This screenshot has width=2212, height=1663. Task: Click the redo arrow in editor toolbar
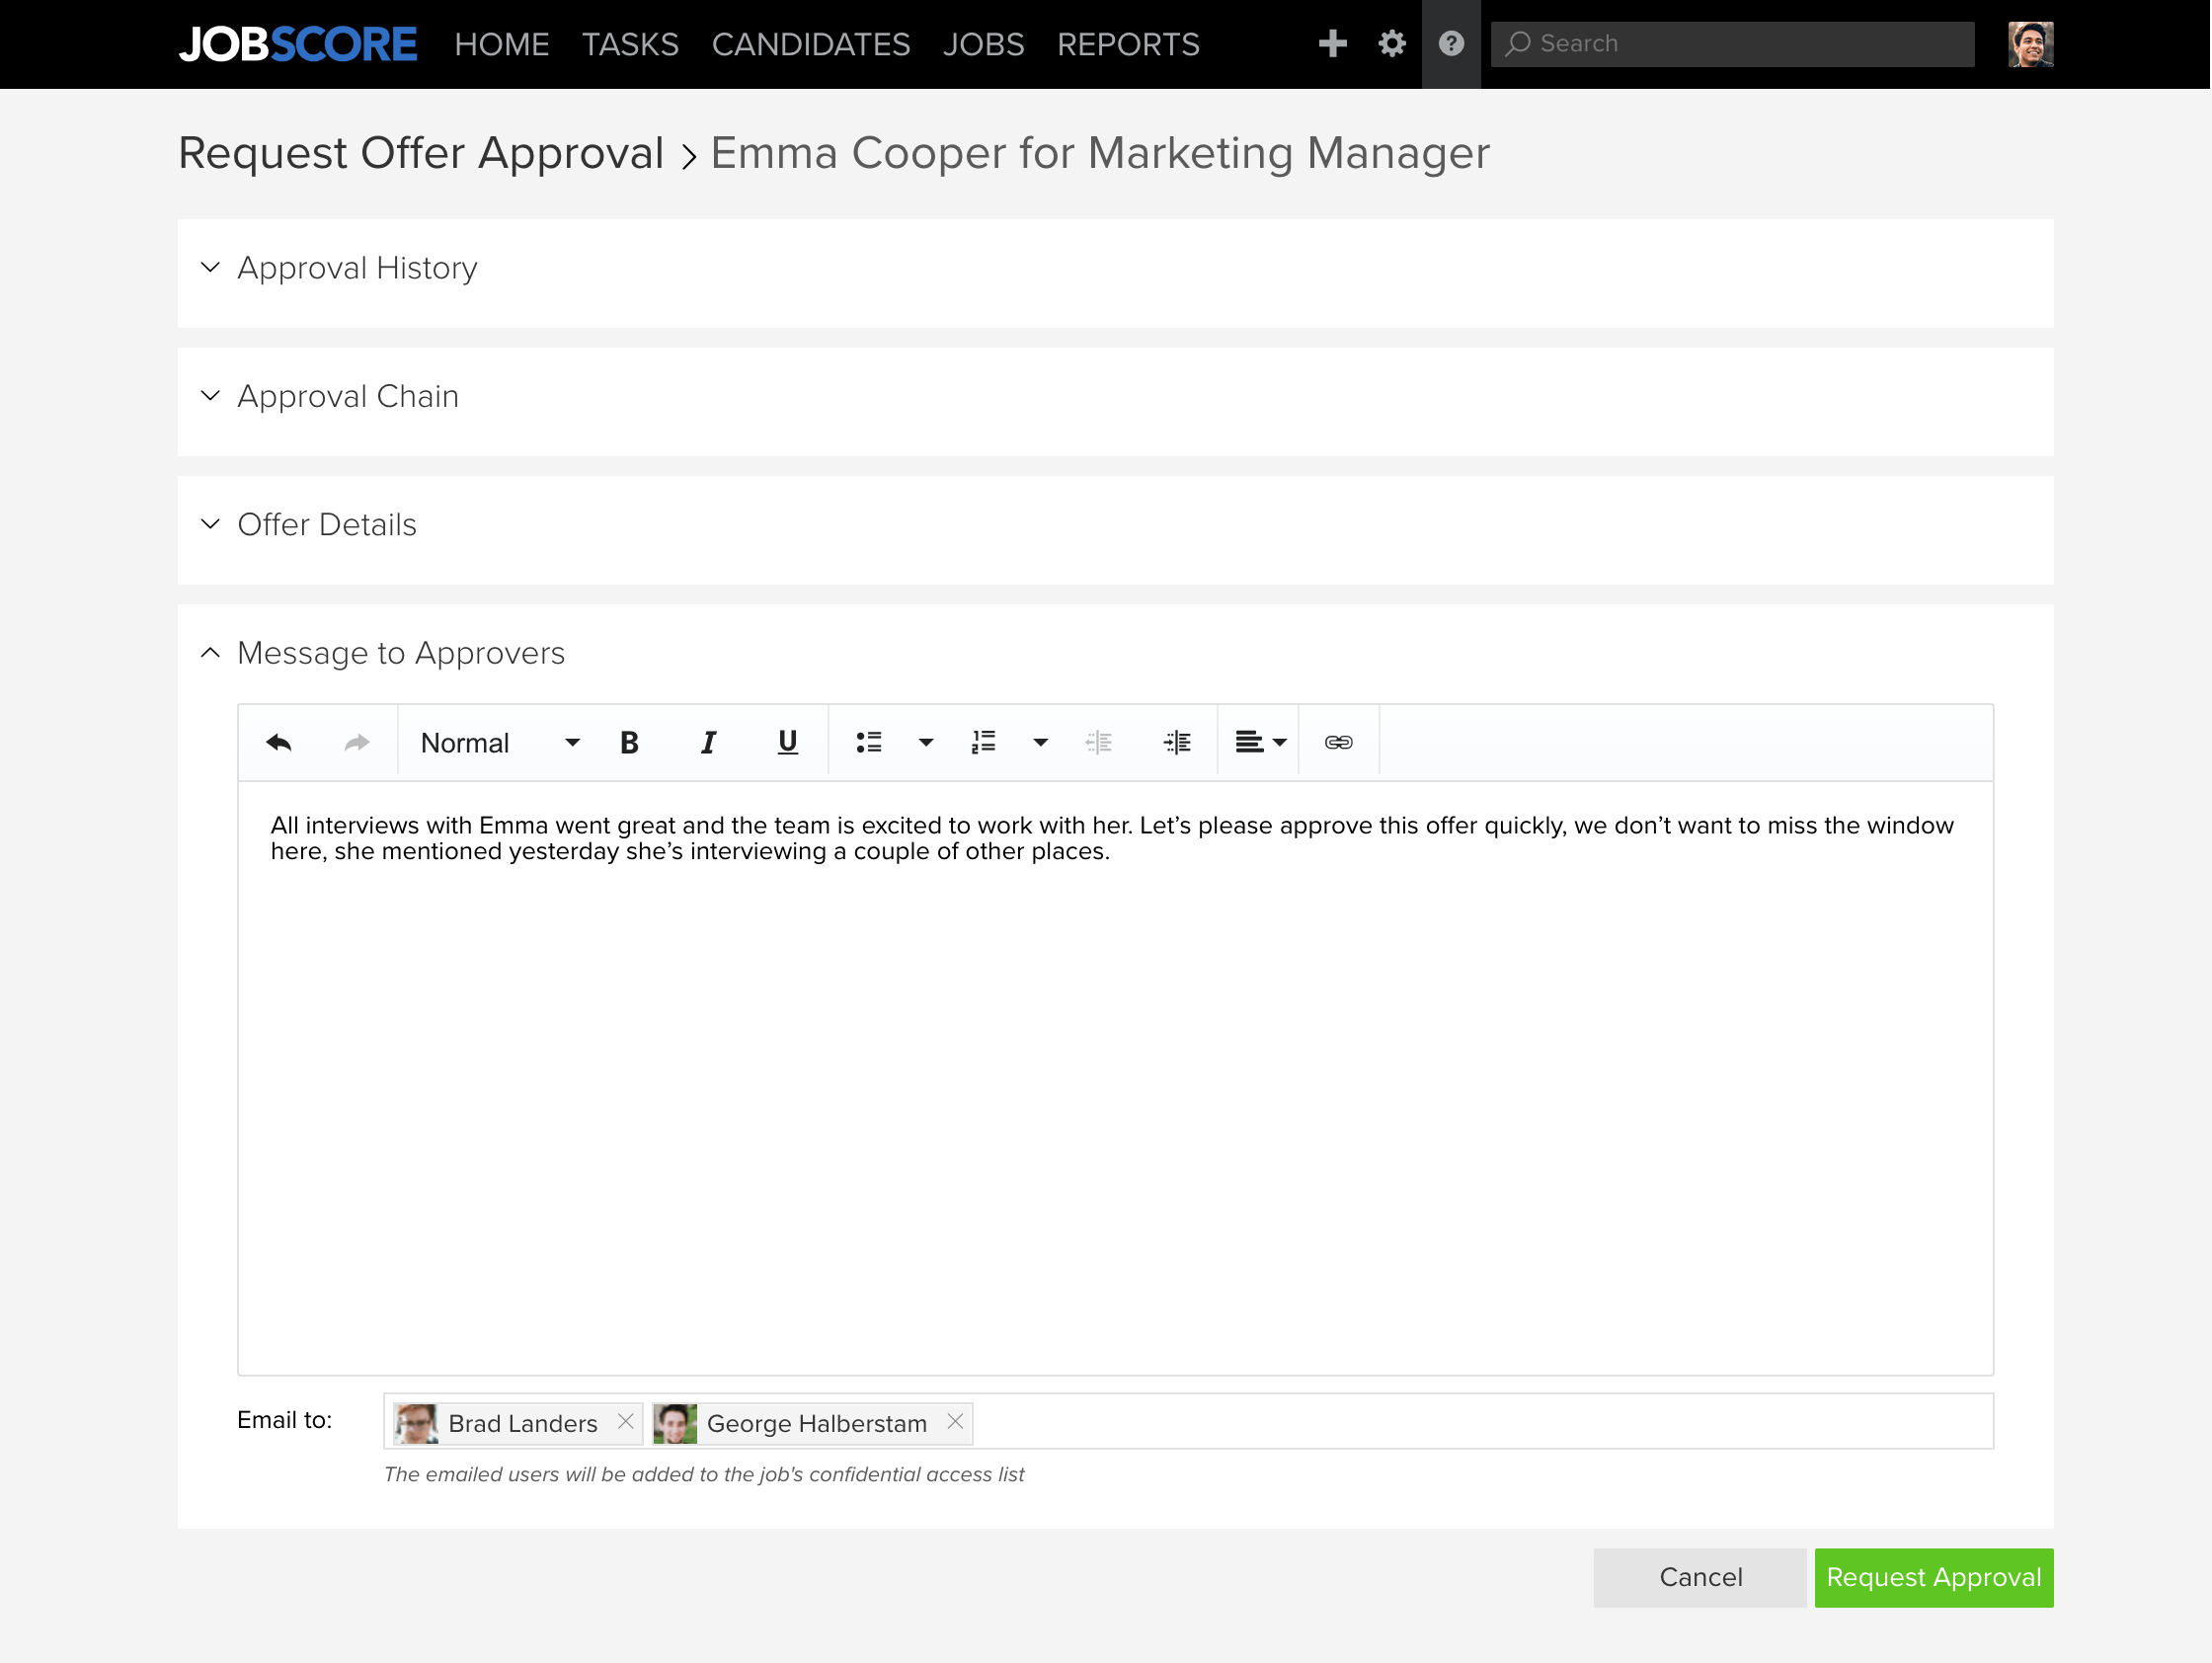click(x=357, y=742)
